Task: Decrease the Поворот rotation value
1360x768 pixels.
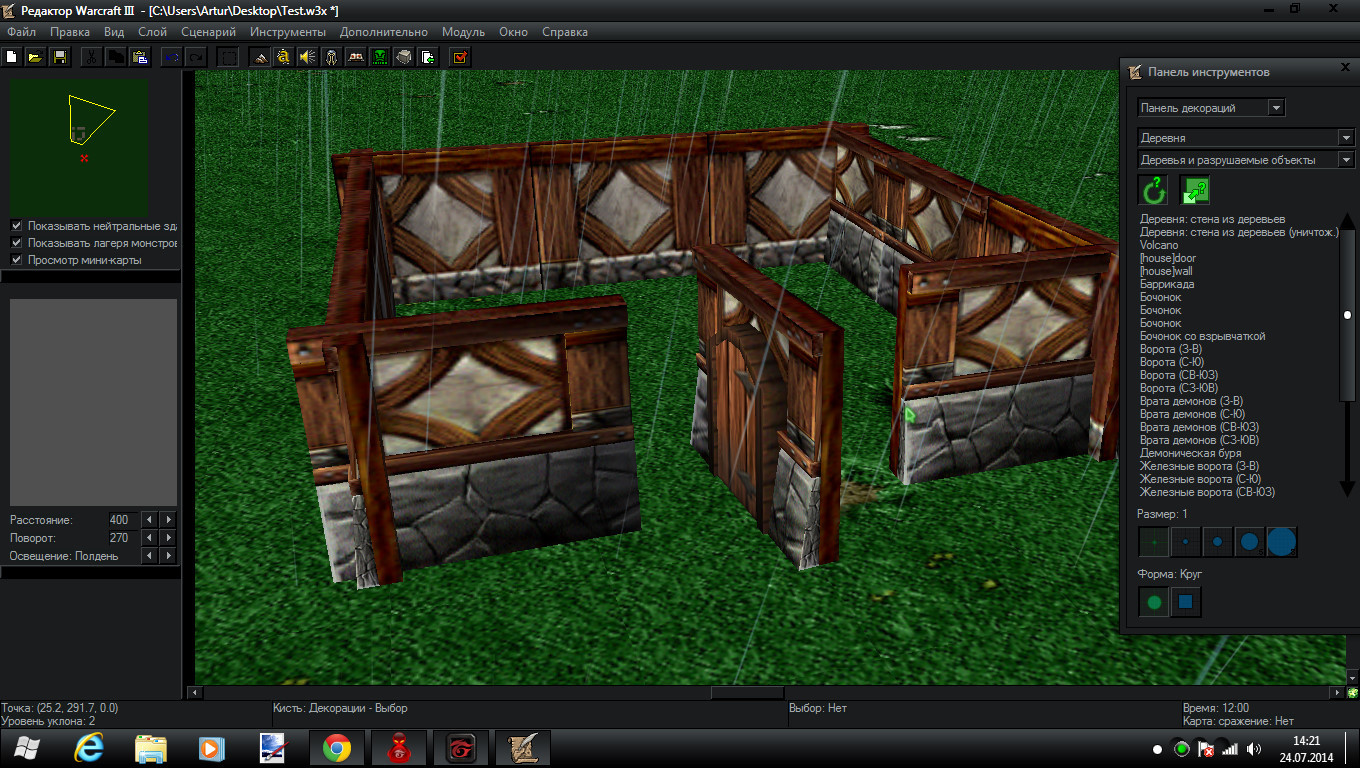Action: point(149,538)
